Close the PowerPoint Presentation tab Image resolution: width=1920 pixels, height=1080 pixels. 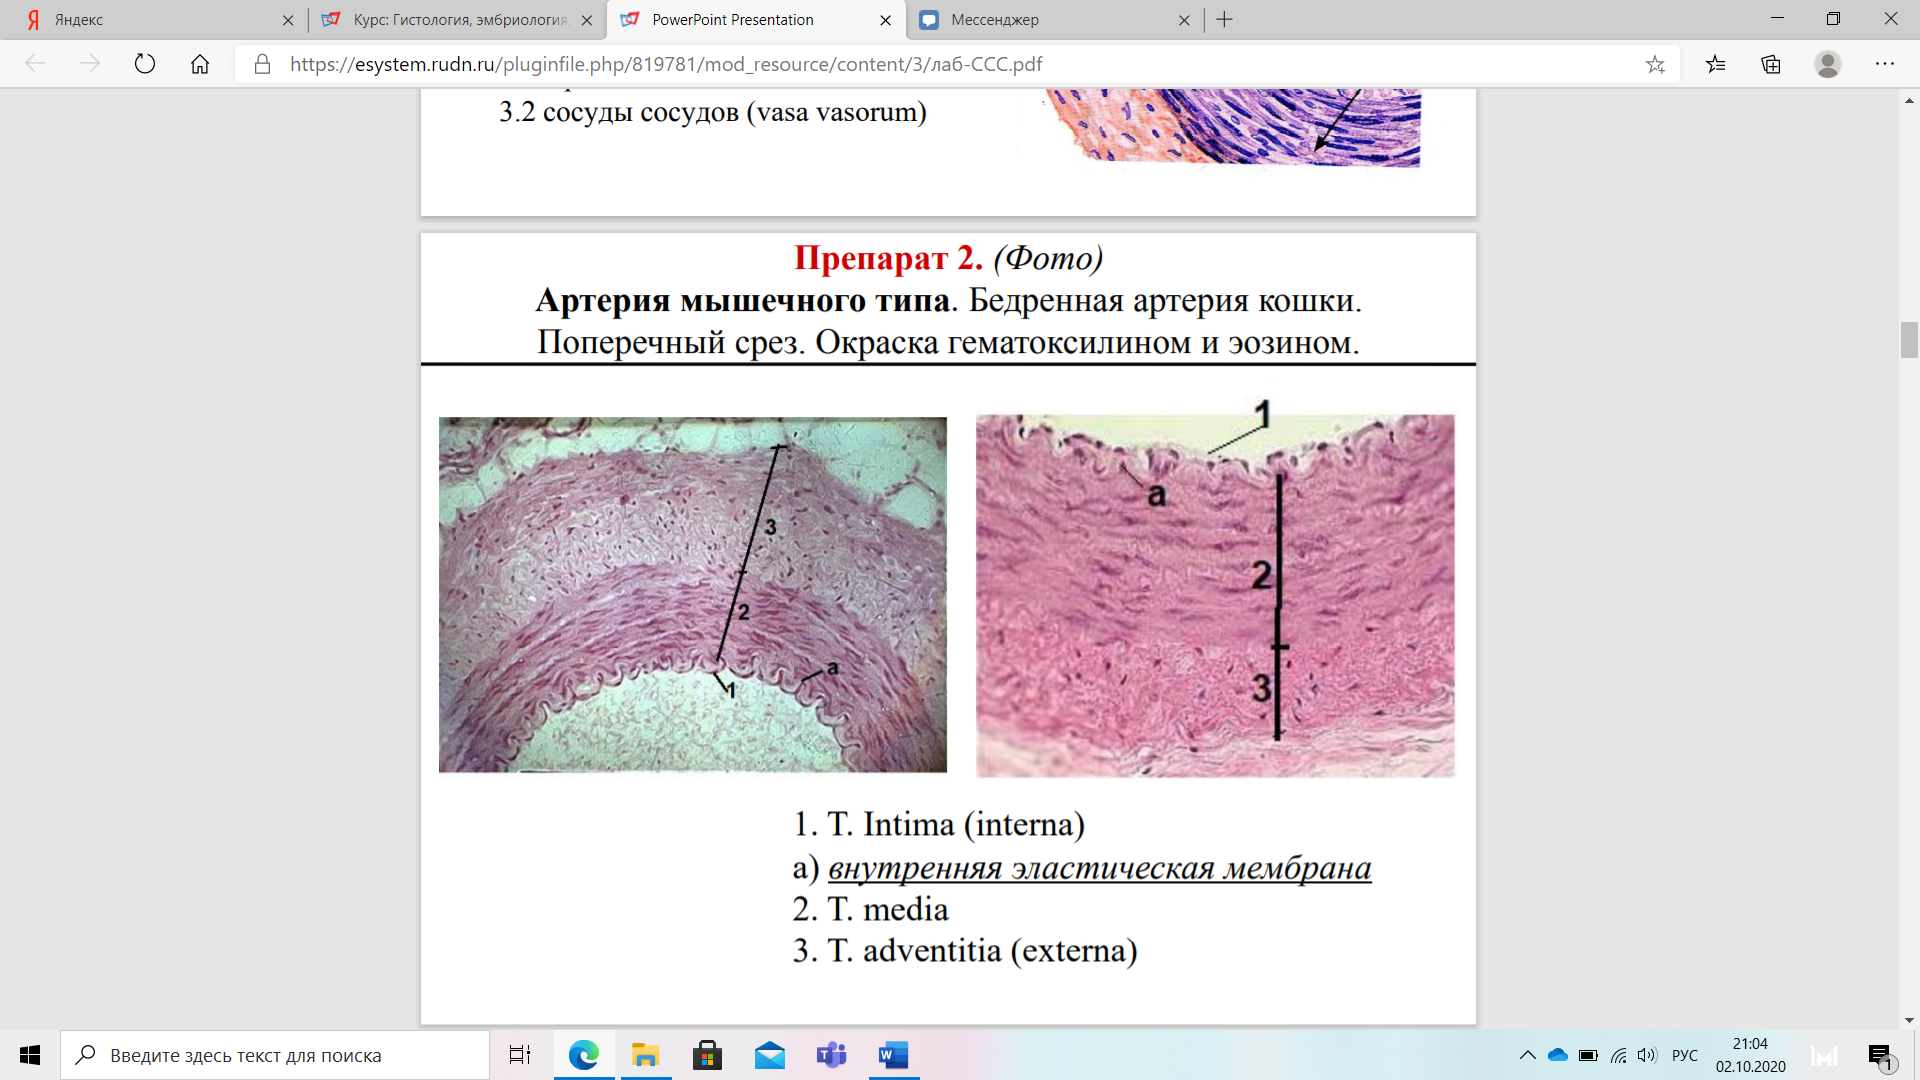(885, 20)
